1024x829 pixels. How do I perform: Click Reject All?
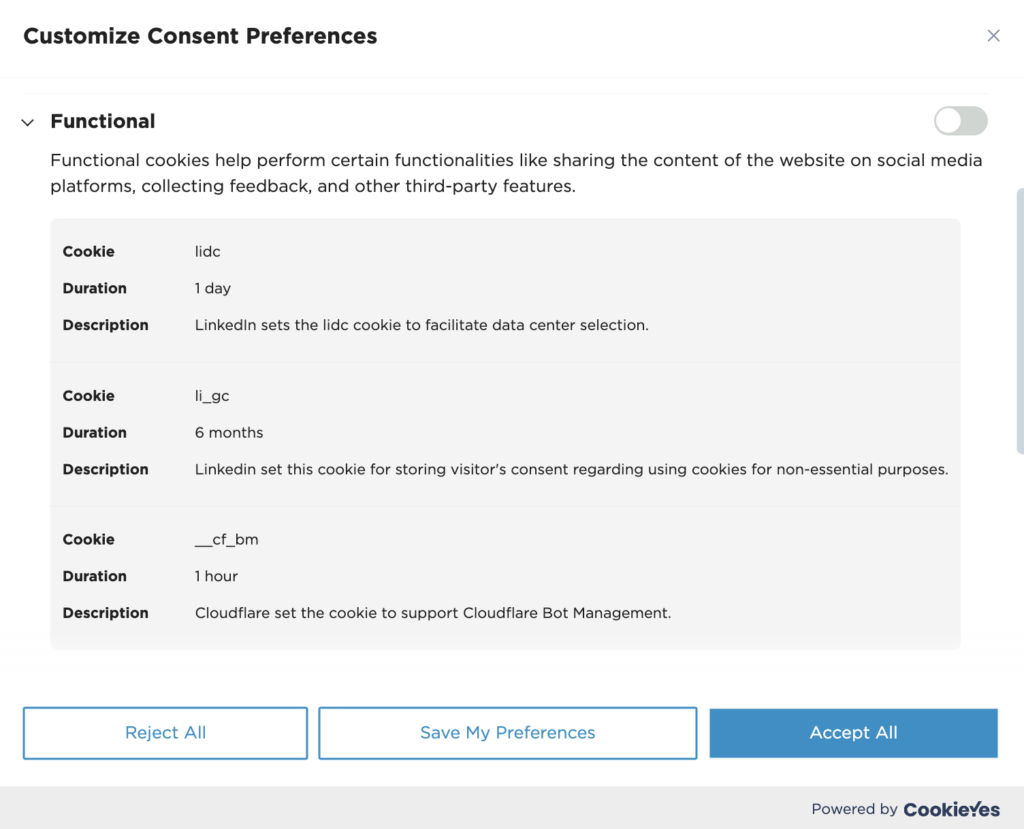(164, 733)
